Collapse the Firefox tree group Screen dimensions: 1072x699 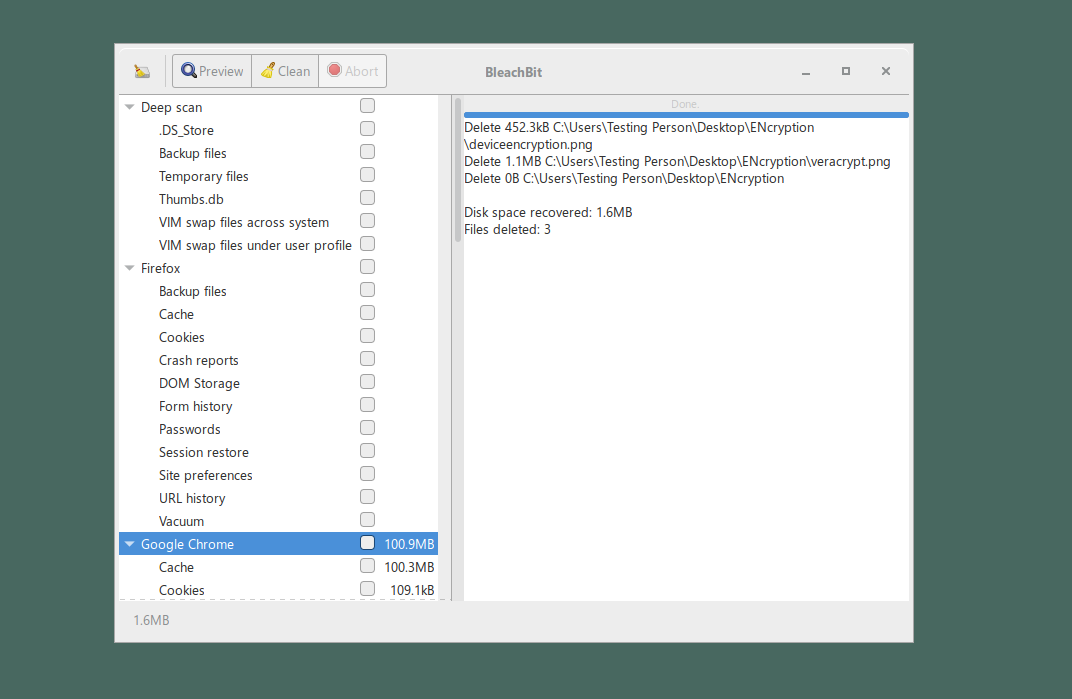[x=129, y=268]
